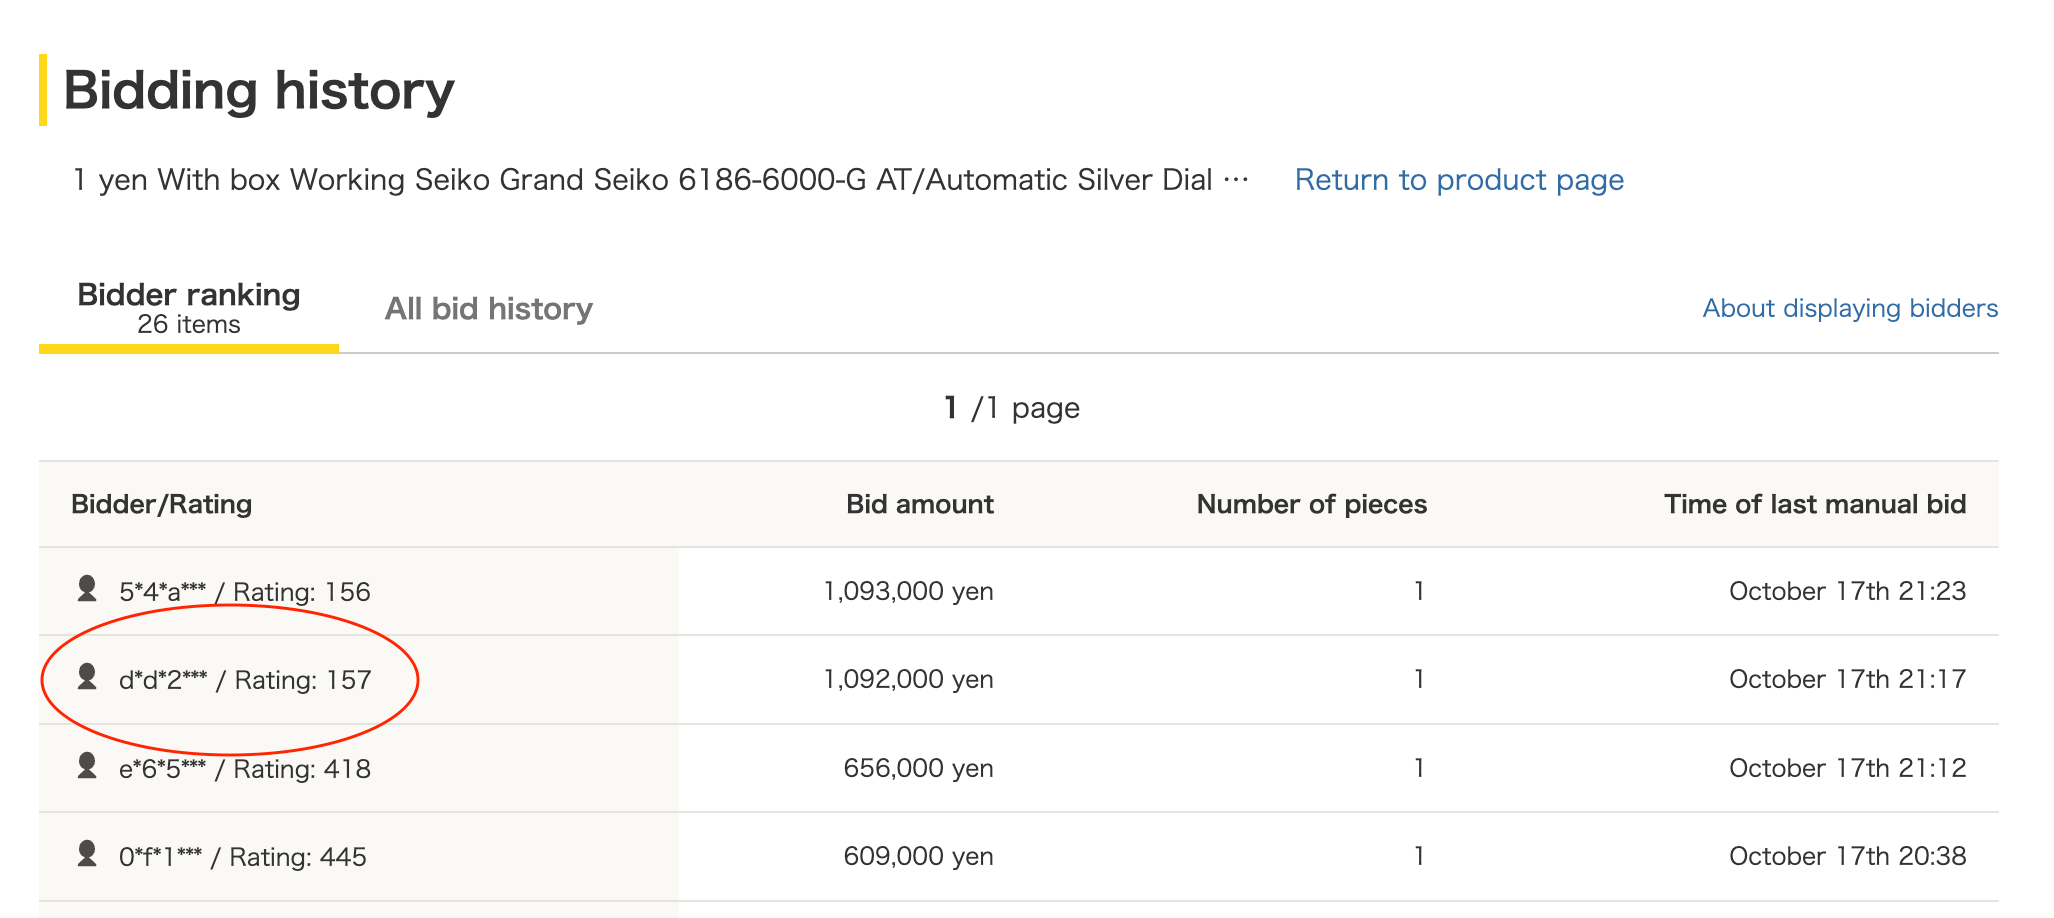
Task: Click the 1,092,000 yen bid amount
Action: click(908, 679)
